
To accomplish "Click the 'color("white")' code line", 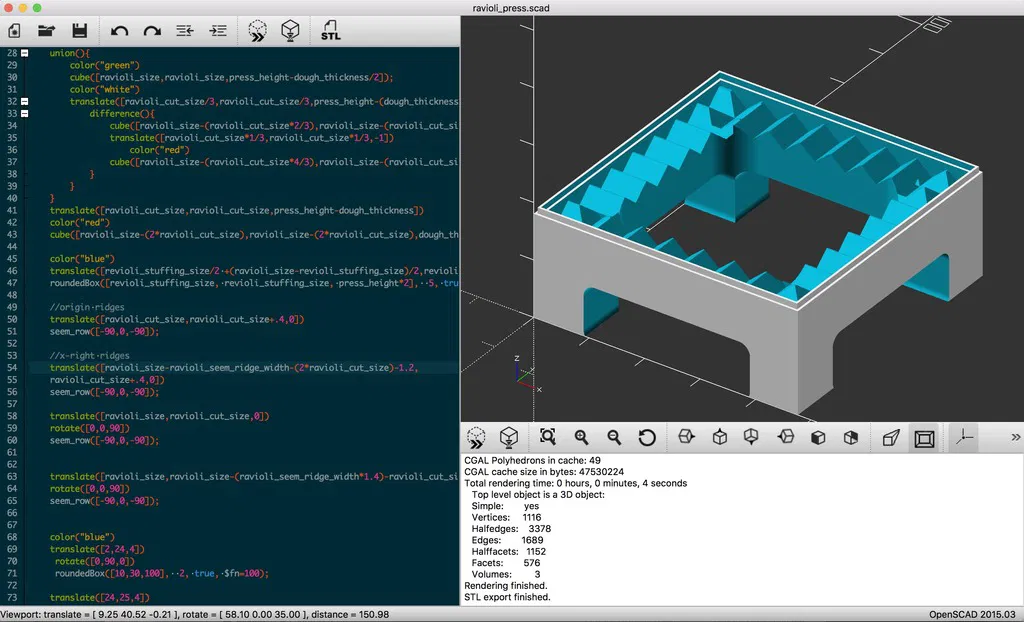I will (x=104, y=90).
